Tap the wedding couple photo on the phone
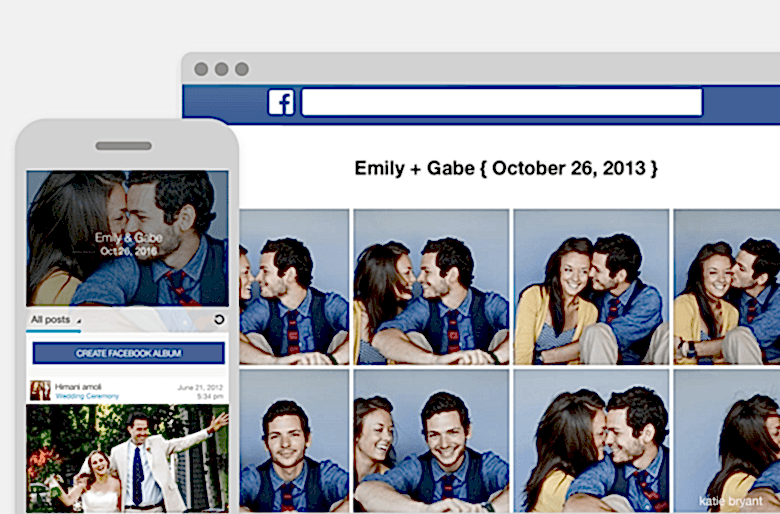 click(x=127, y=458)
